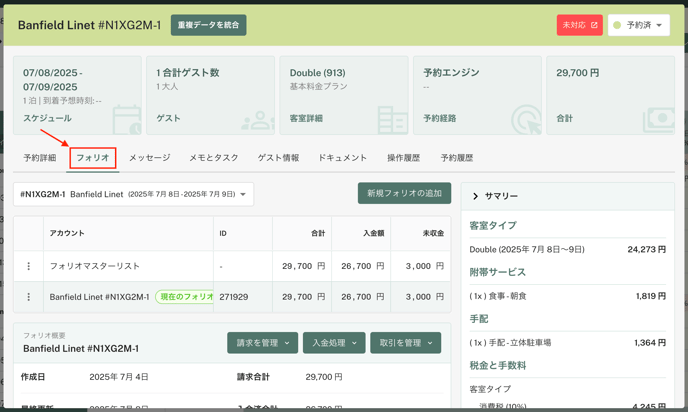Image resolution: width=688 pixels, height=412 pixels.
Task: Click the アカウント column header
Action: pos(67,233)
